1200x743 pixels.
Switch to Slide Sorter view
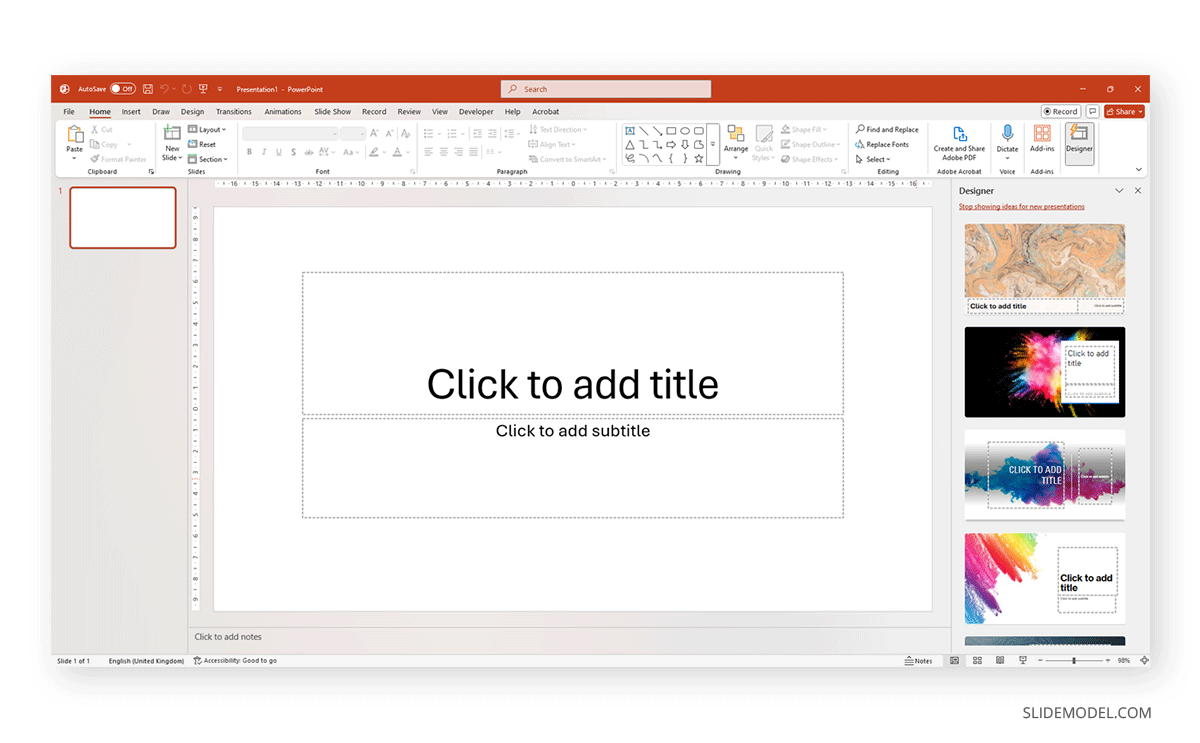tap(976, 661)
